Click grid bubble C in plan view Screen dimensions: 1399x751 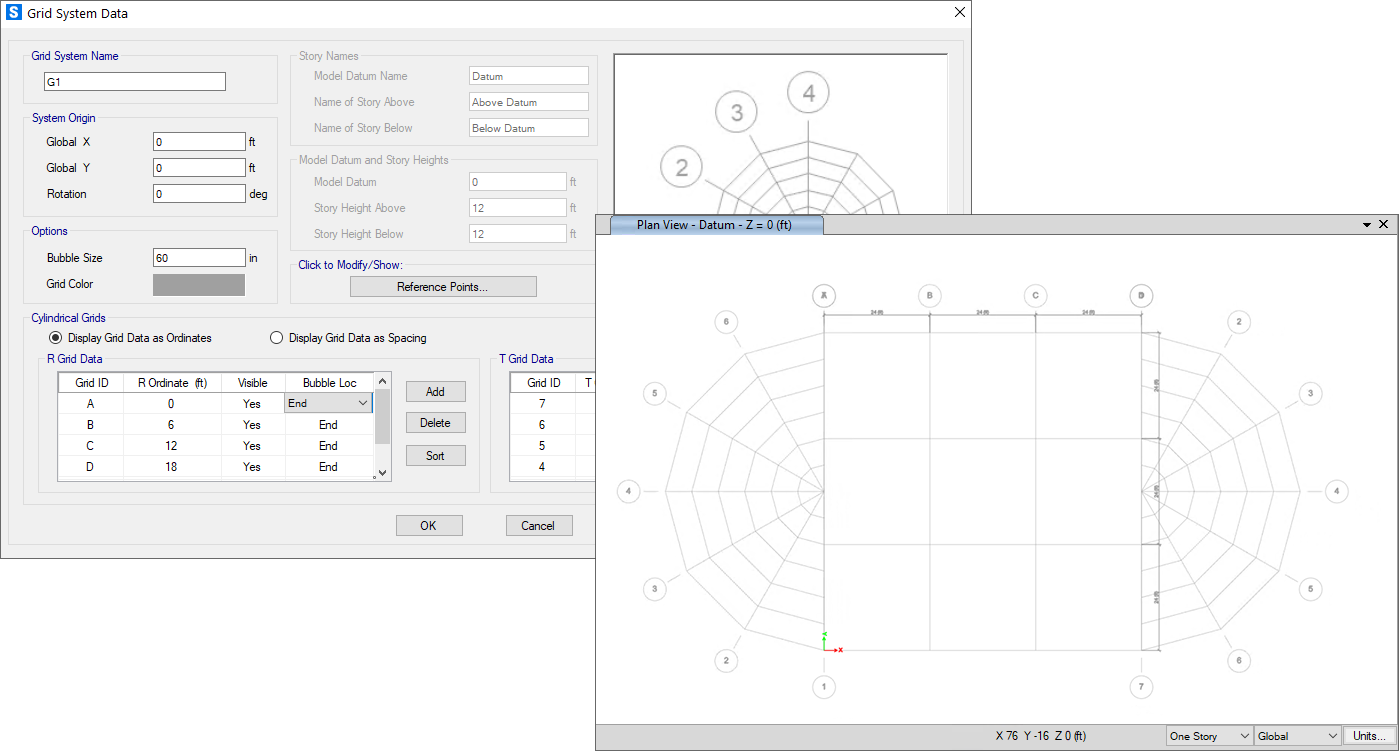coord(1035,296)
